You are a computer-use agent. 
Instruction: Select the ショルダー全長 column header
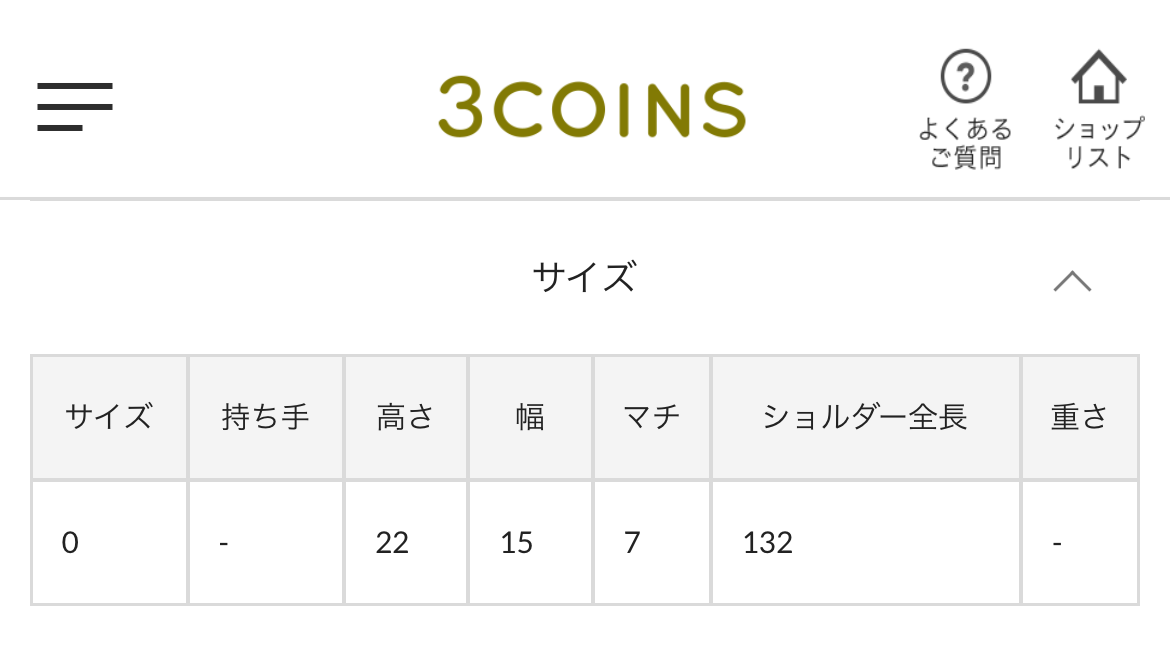tap(866, 417)
